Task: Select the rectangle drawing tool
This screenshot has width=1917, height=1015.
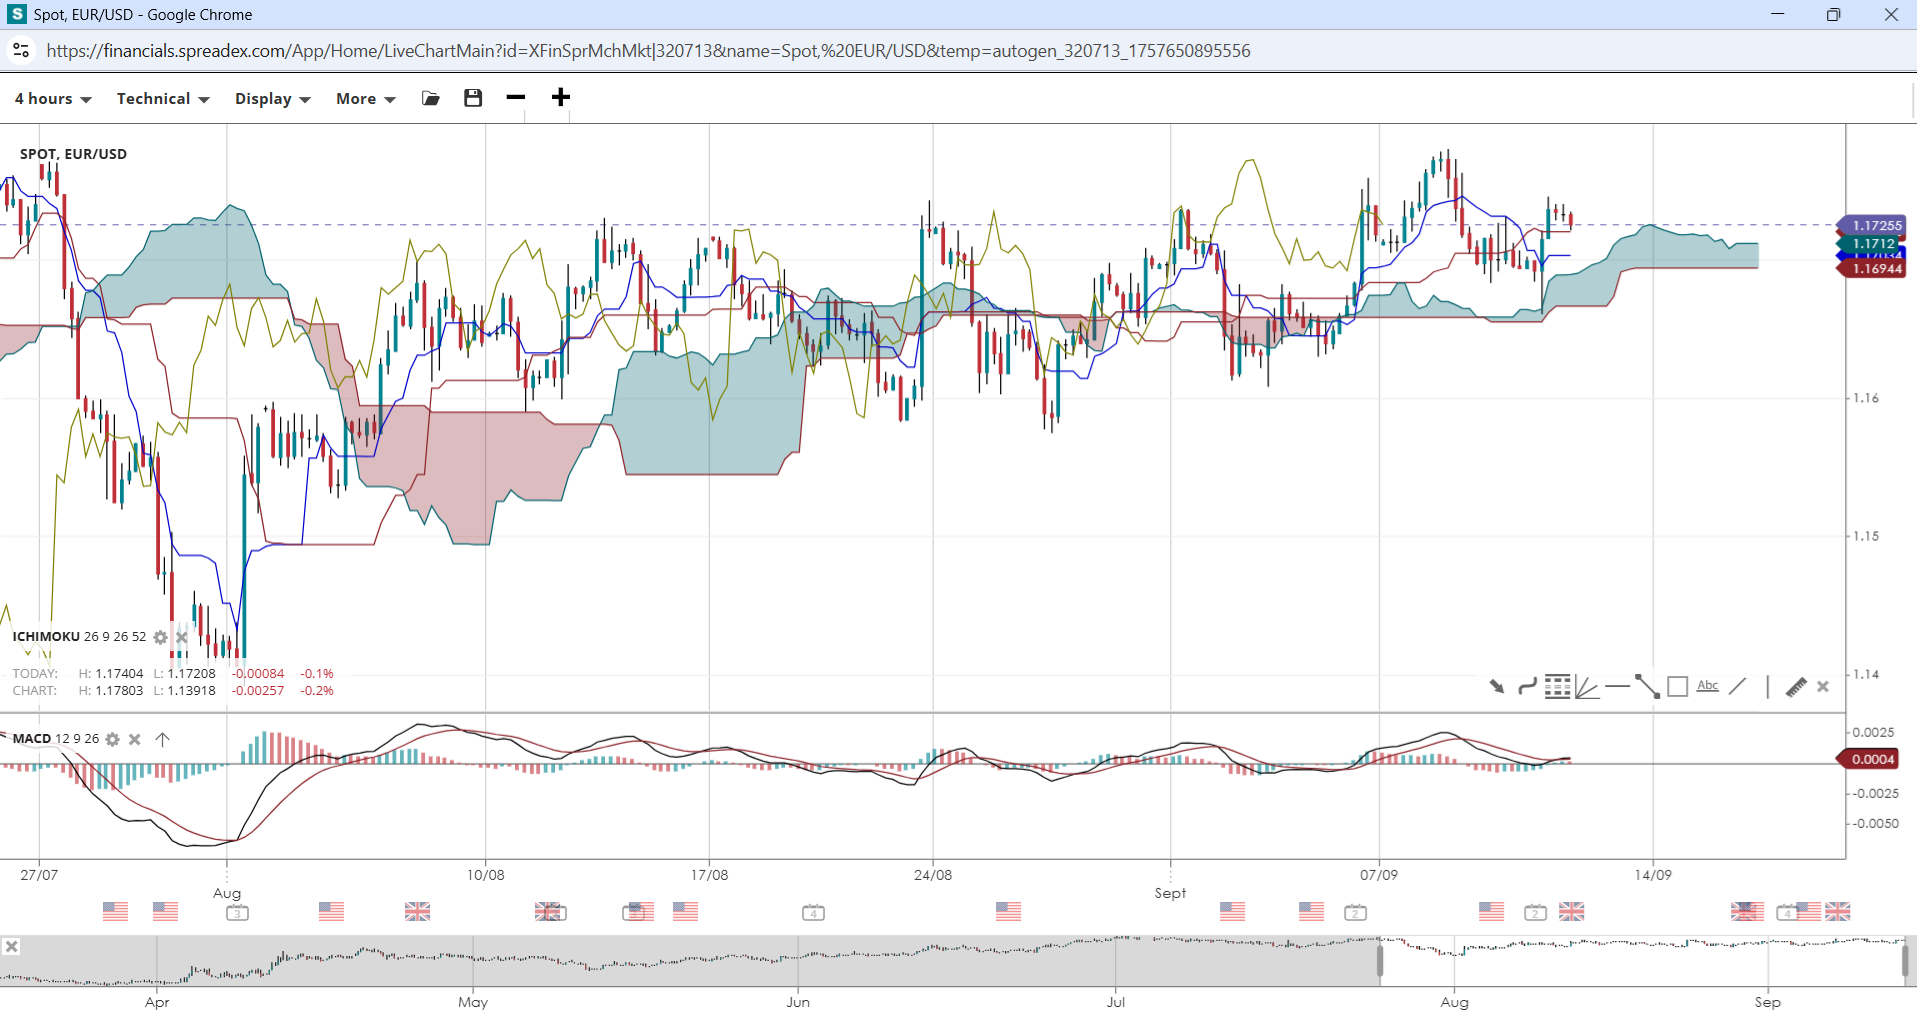Action: [x=1678, y=686]
